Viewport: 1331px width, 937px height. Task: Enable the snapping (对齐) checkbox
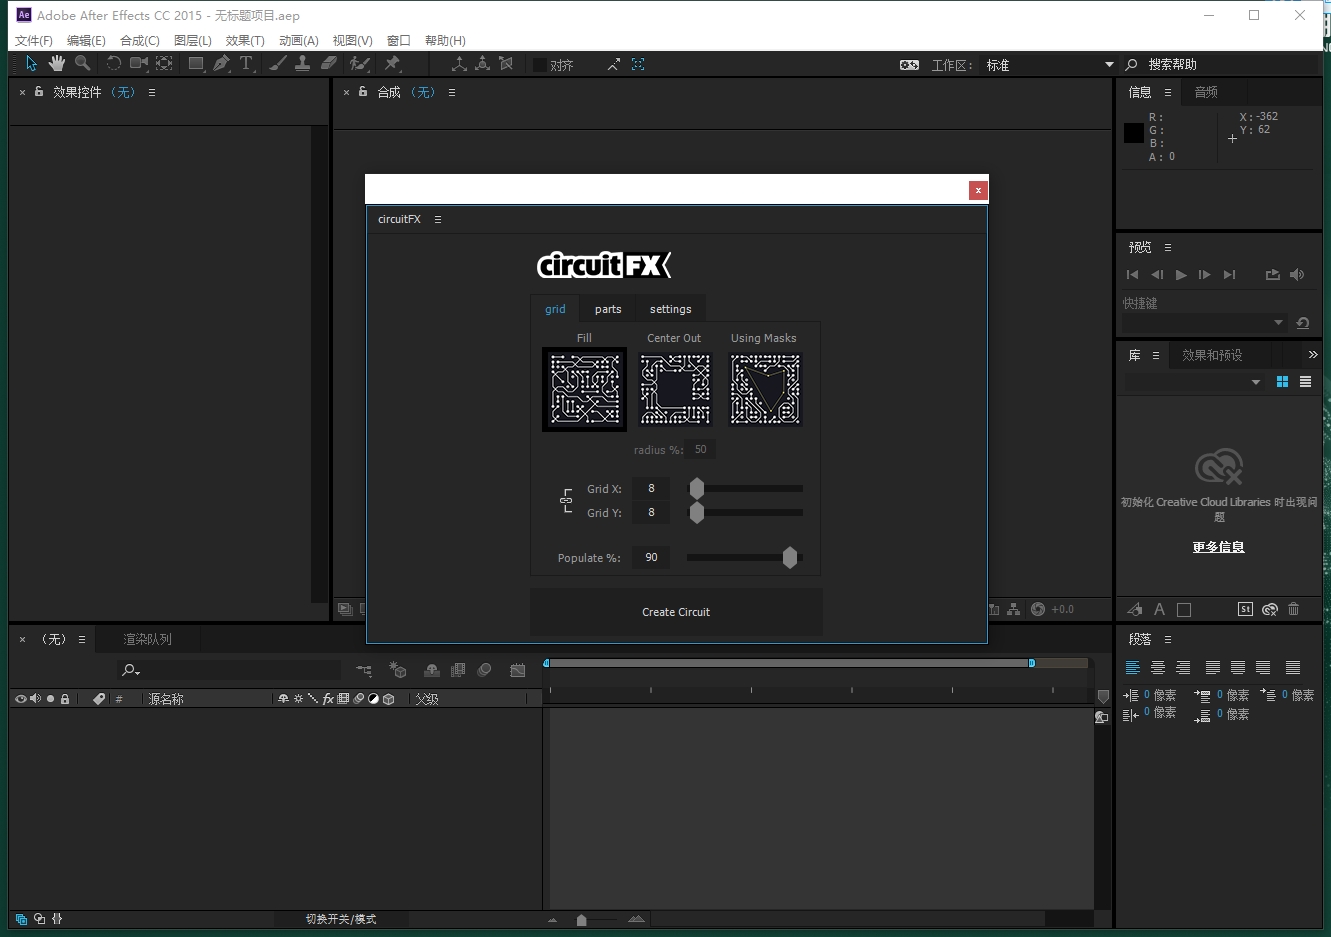coord(540,65)
